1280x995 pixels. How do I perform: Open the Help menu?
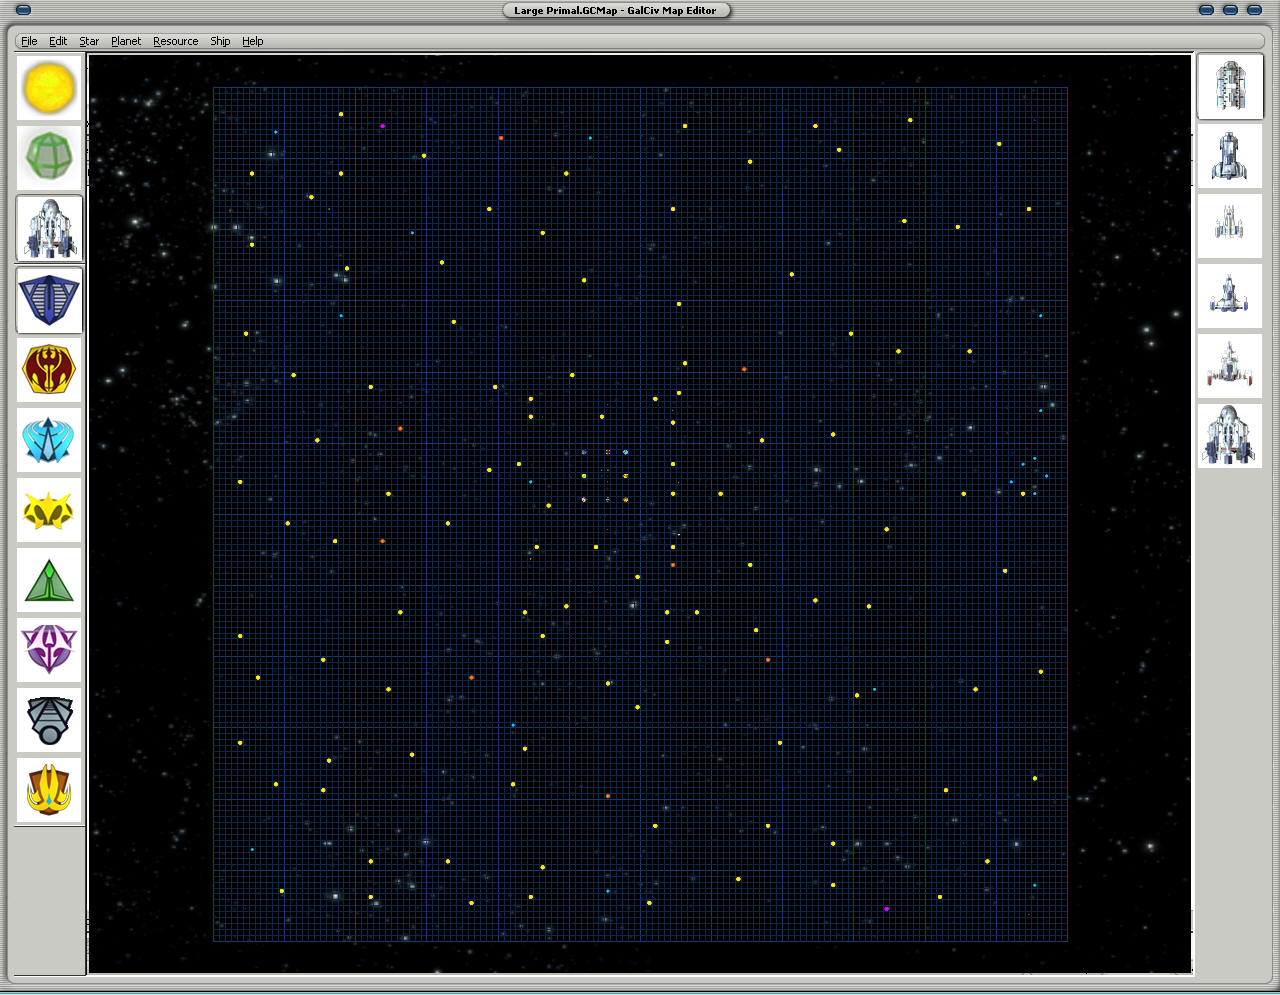coord(253,41)
